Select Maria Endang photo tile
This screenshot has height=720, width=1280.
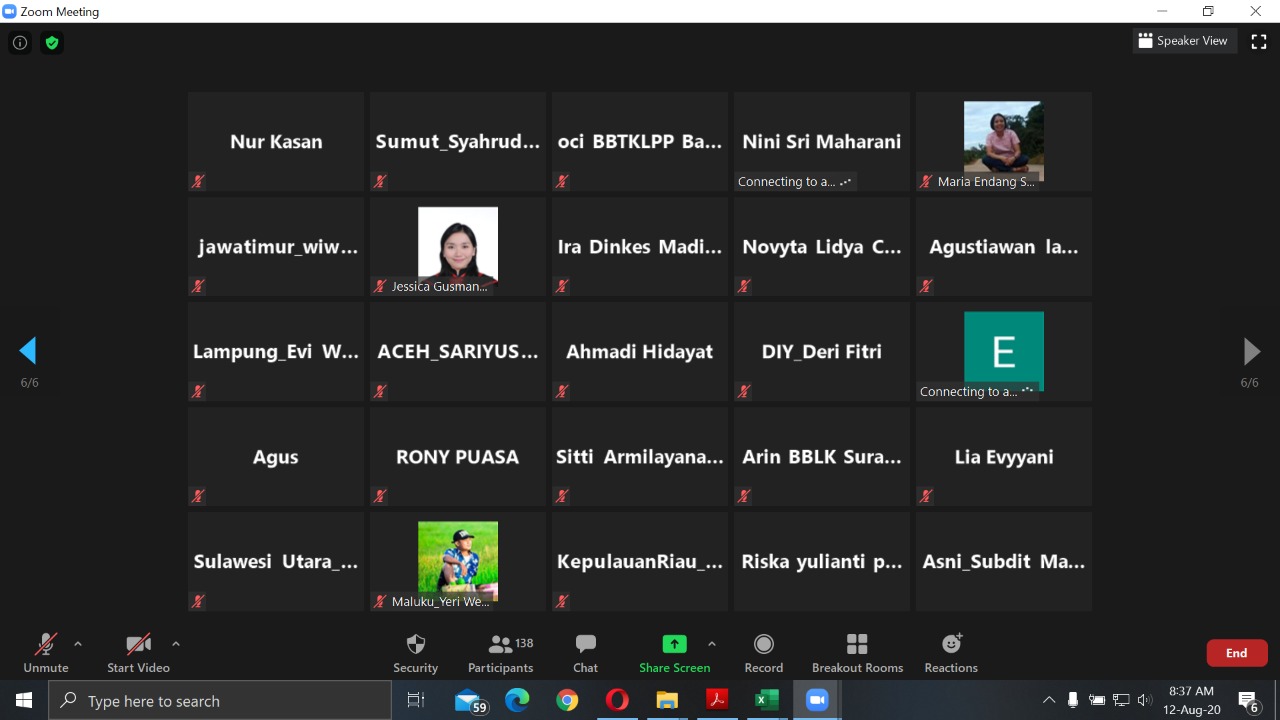tap(1004, 142)
